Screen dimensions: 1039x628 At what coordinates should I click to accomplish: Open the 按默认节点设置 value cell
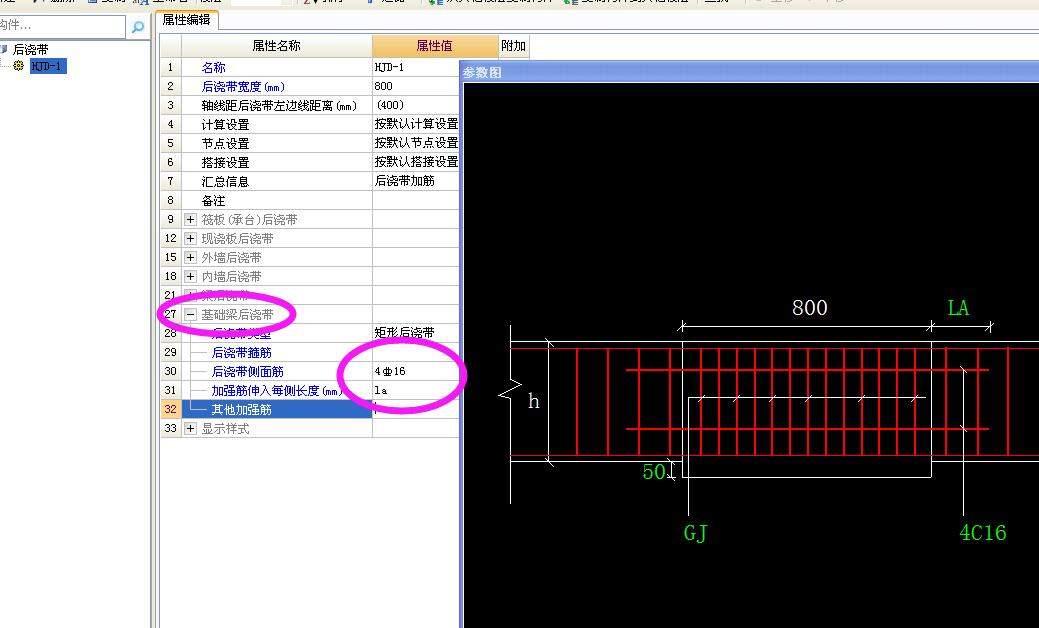click(416, 143)
